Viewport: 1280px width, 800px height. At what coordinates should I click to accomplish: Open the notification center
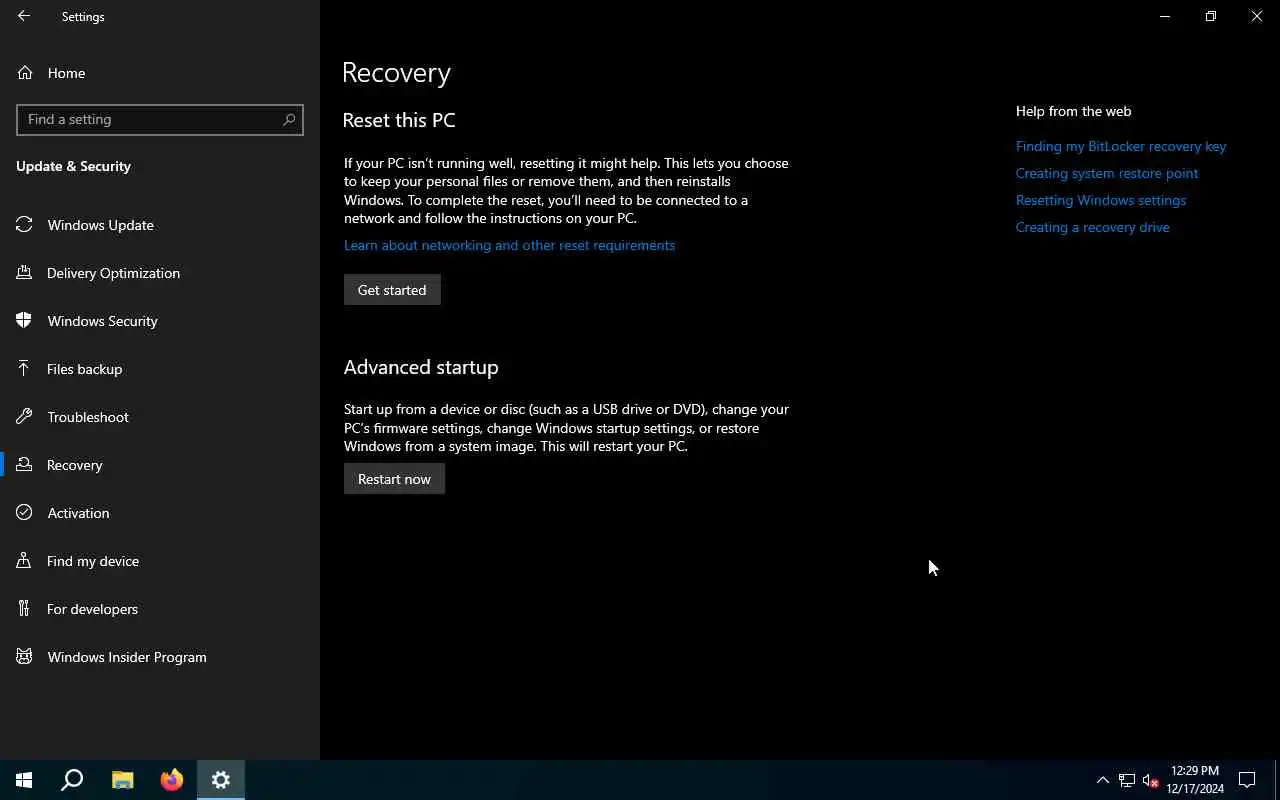coord(1247,780)
